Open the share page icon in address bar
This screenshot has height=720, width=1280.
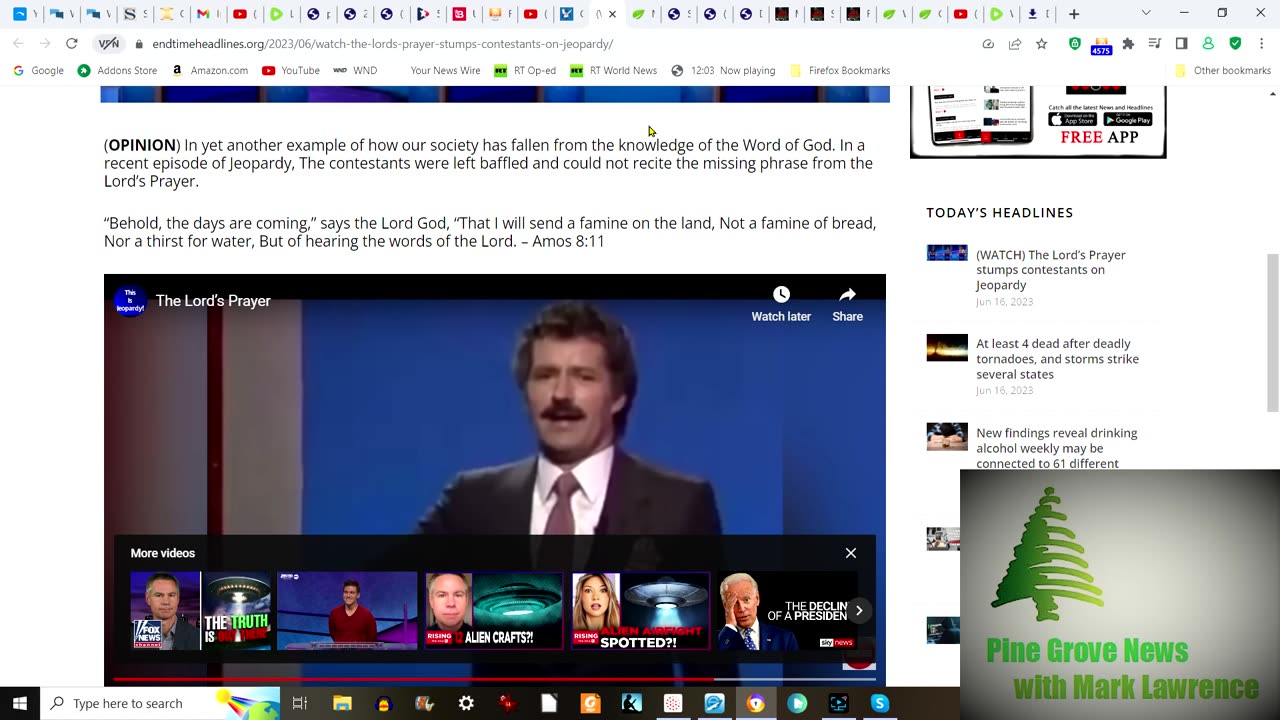point(1015,44)
